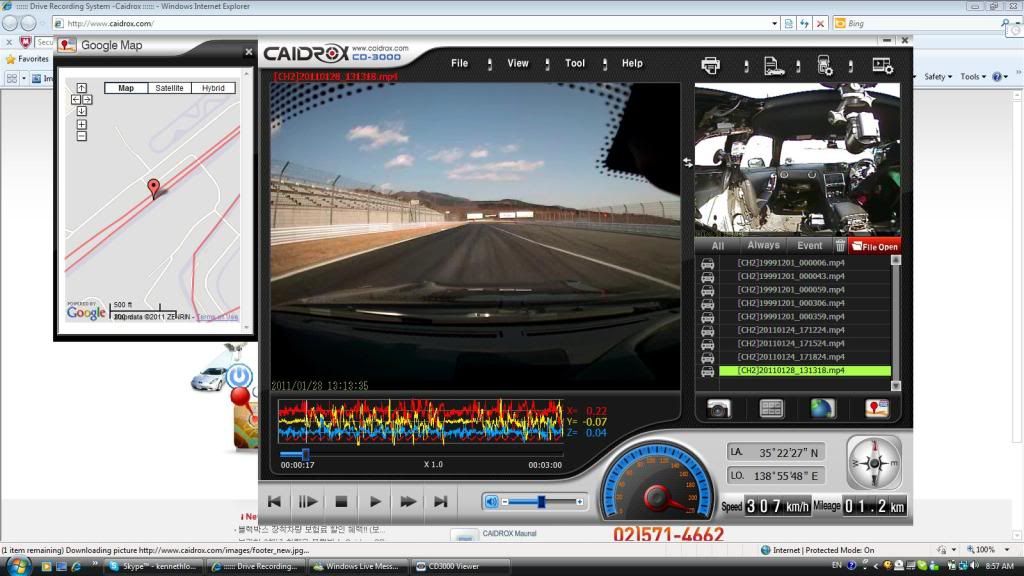
Task: Click the file list scrollbar up arrow
Action: point(896,260)
